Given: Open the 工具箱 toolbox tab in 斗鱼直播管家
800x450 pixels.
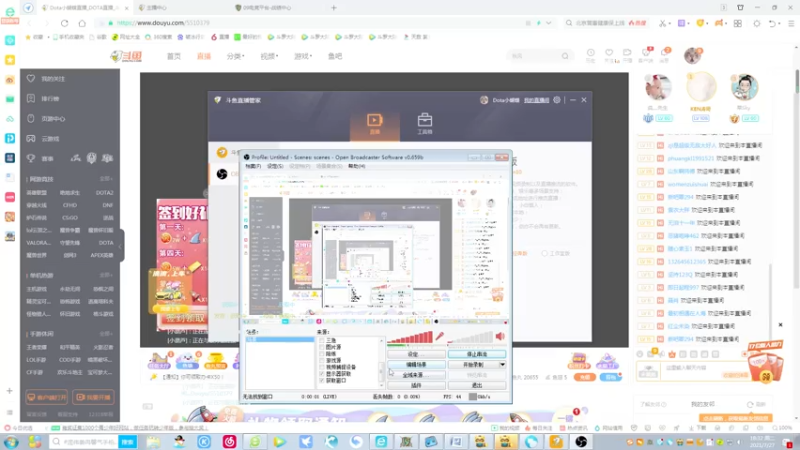Looking at the screenshot, I should pos(424,124).
